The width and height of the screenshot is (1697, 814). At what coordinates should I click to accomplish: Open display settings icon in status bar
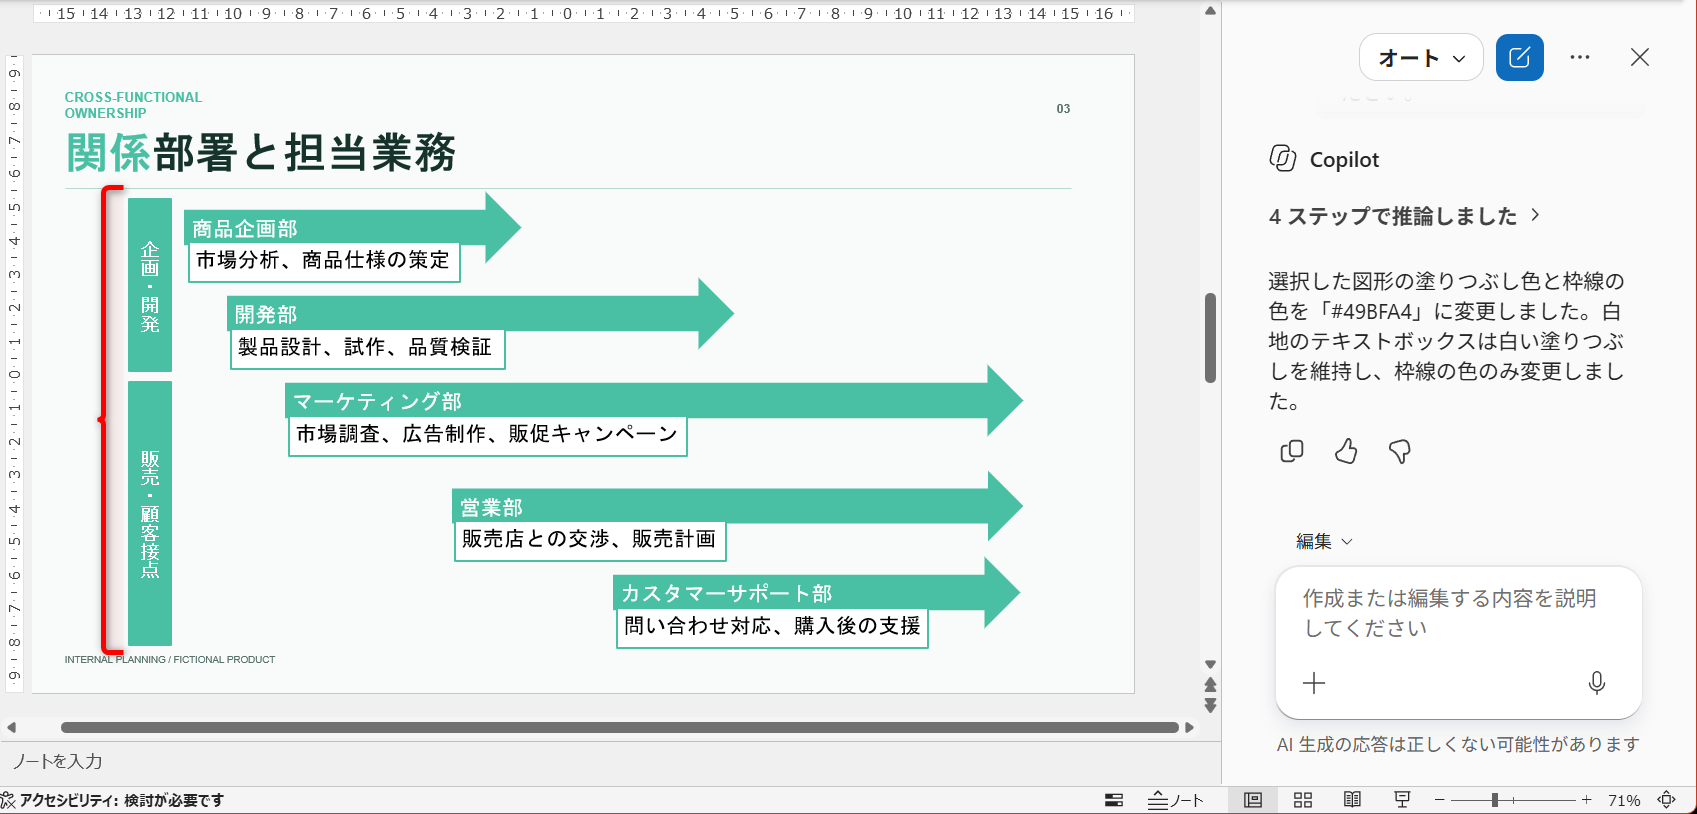tap(1113, 800)
